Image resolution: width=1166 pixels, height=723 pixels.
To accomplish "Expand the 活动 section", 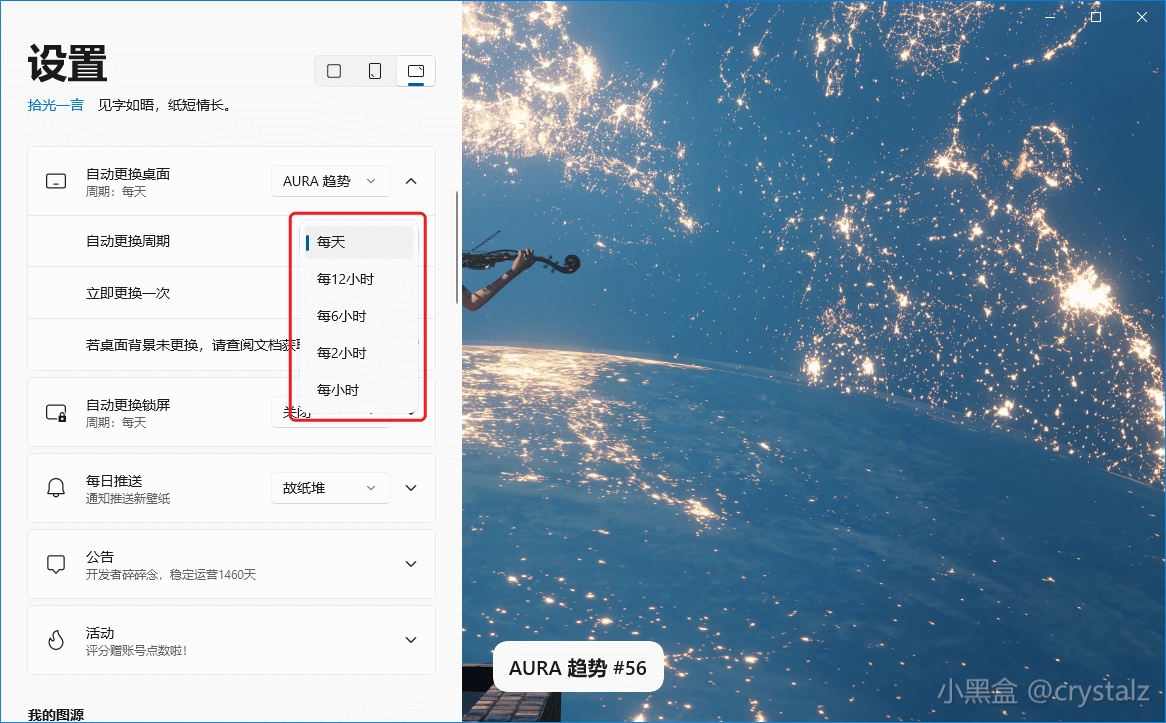I will (411, 640).
